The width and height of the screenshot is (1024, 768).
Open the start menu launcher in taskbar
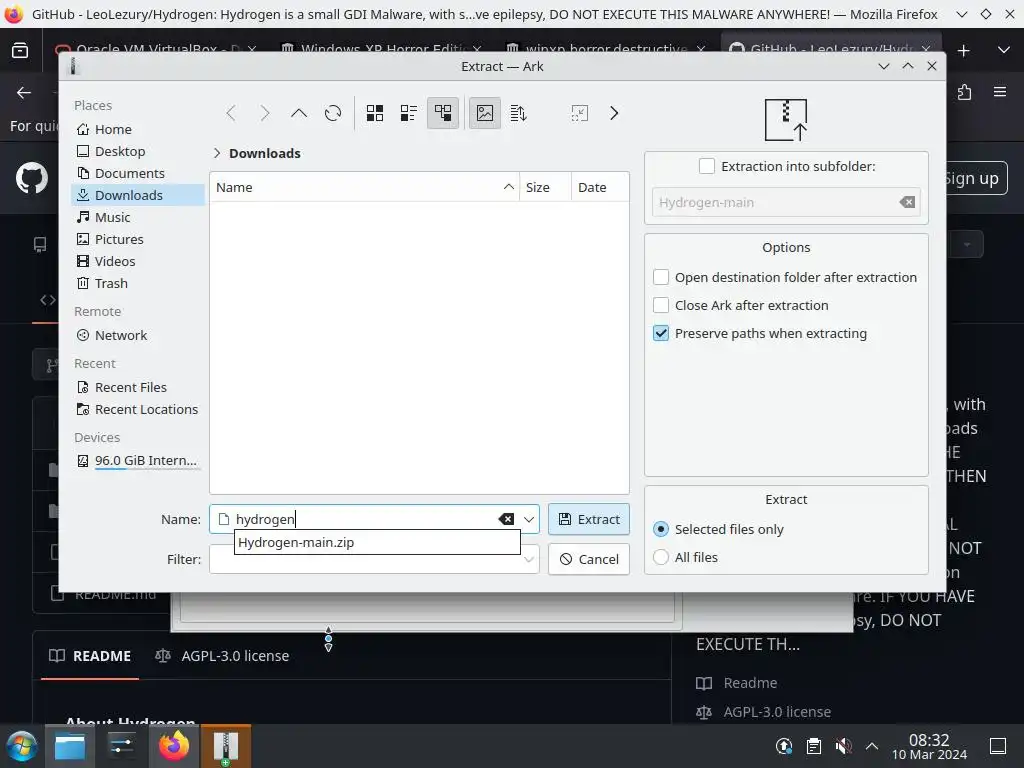click(x=22, y=746)
